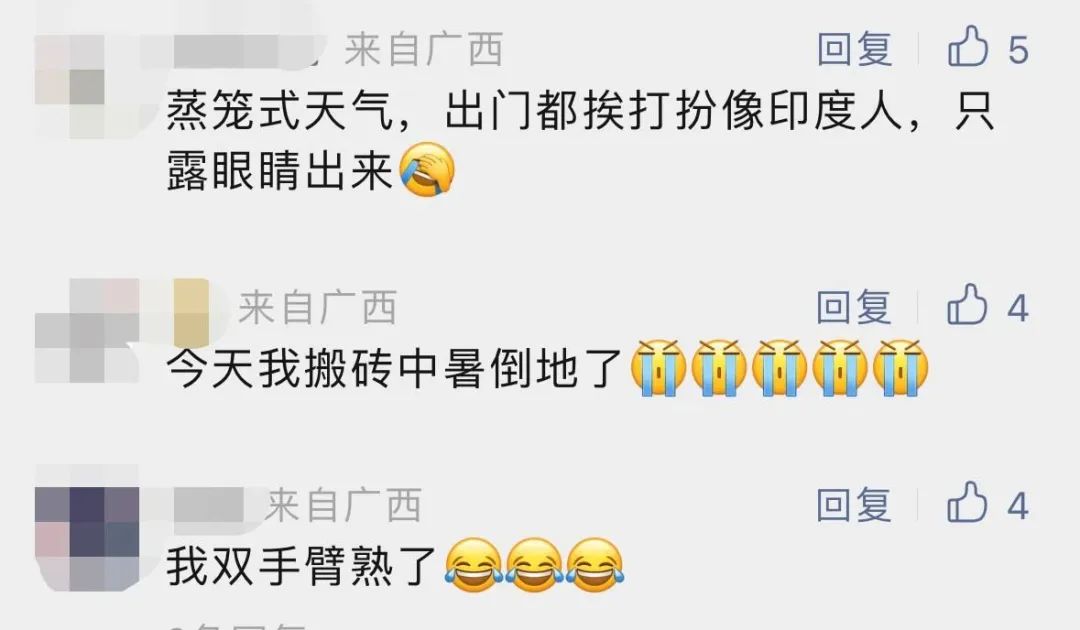This screenshot has height=630, width=1080.
Task: Click the facepalm laughing emoji after 露眼睛出来
Action: [x=427, y=170]
